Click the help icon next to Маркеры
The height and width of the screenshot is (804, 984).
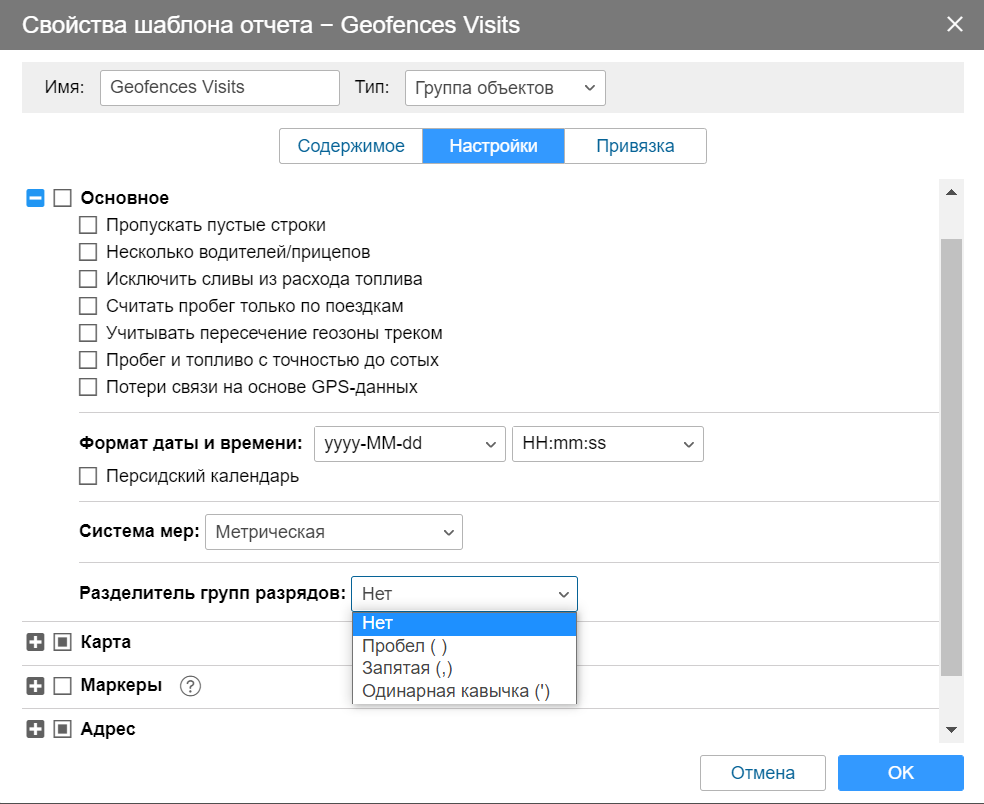(x=191, y=686)
